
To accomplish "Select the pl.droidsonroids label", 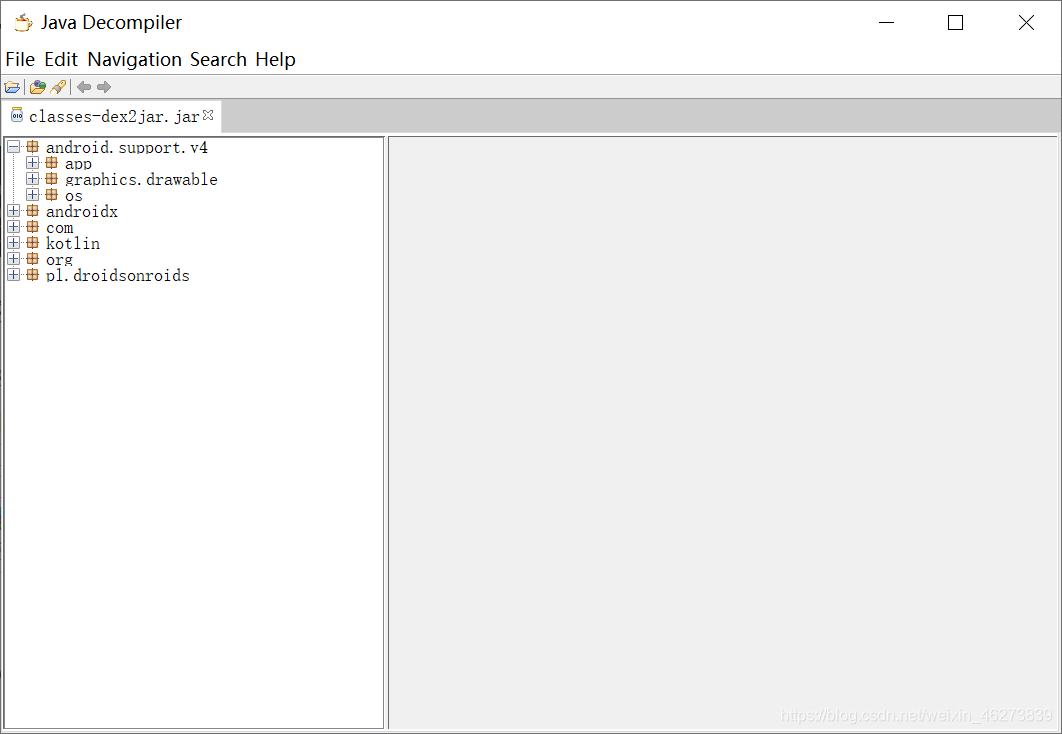I will pos(117,276).
